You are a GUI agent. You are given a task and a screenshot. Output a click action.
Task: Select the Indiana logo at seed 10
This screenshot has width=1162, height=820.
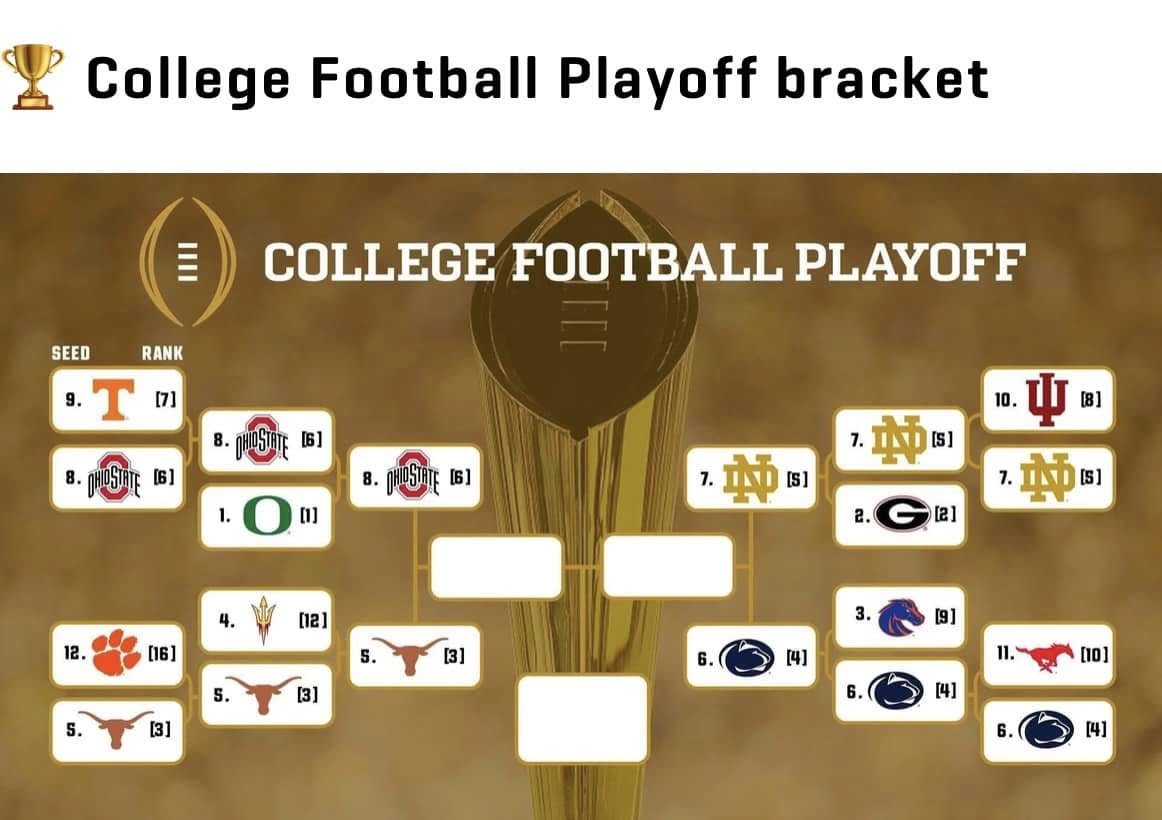pos(1047,400)
